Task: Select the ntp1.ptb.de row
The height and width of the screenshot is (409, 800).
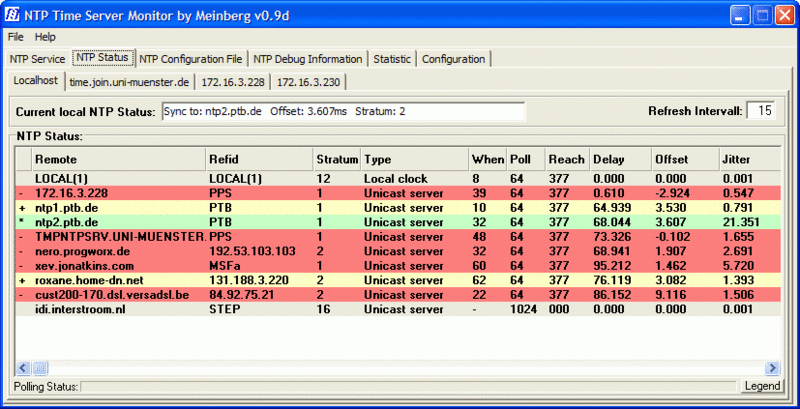Action: 398,208
